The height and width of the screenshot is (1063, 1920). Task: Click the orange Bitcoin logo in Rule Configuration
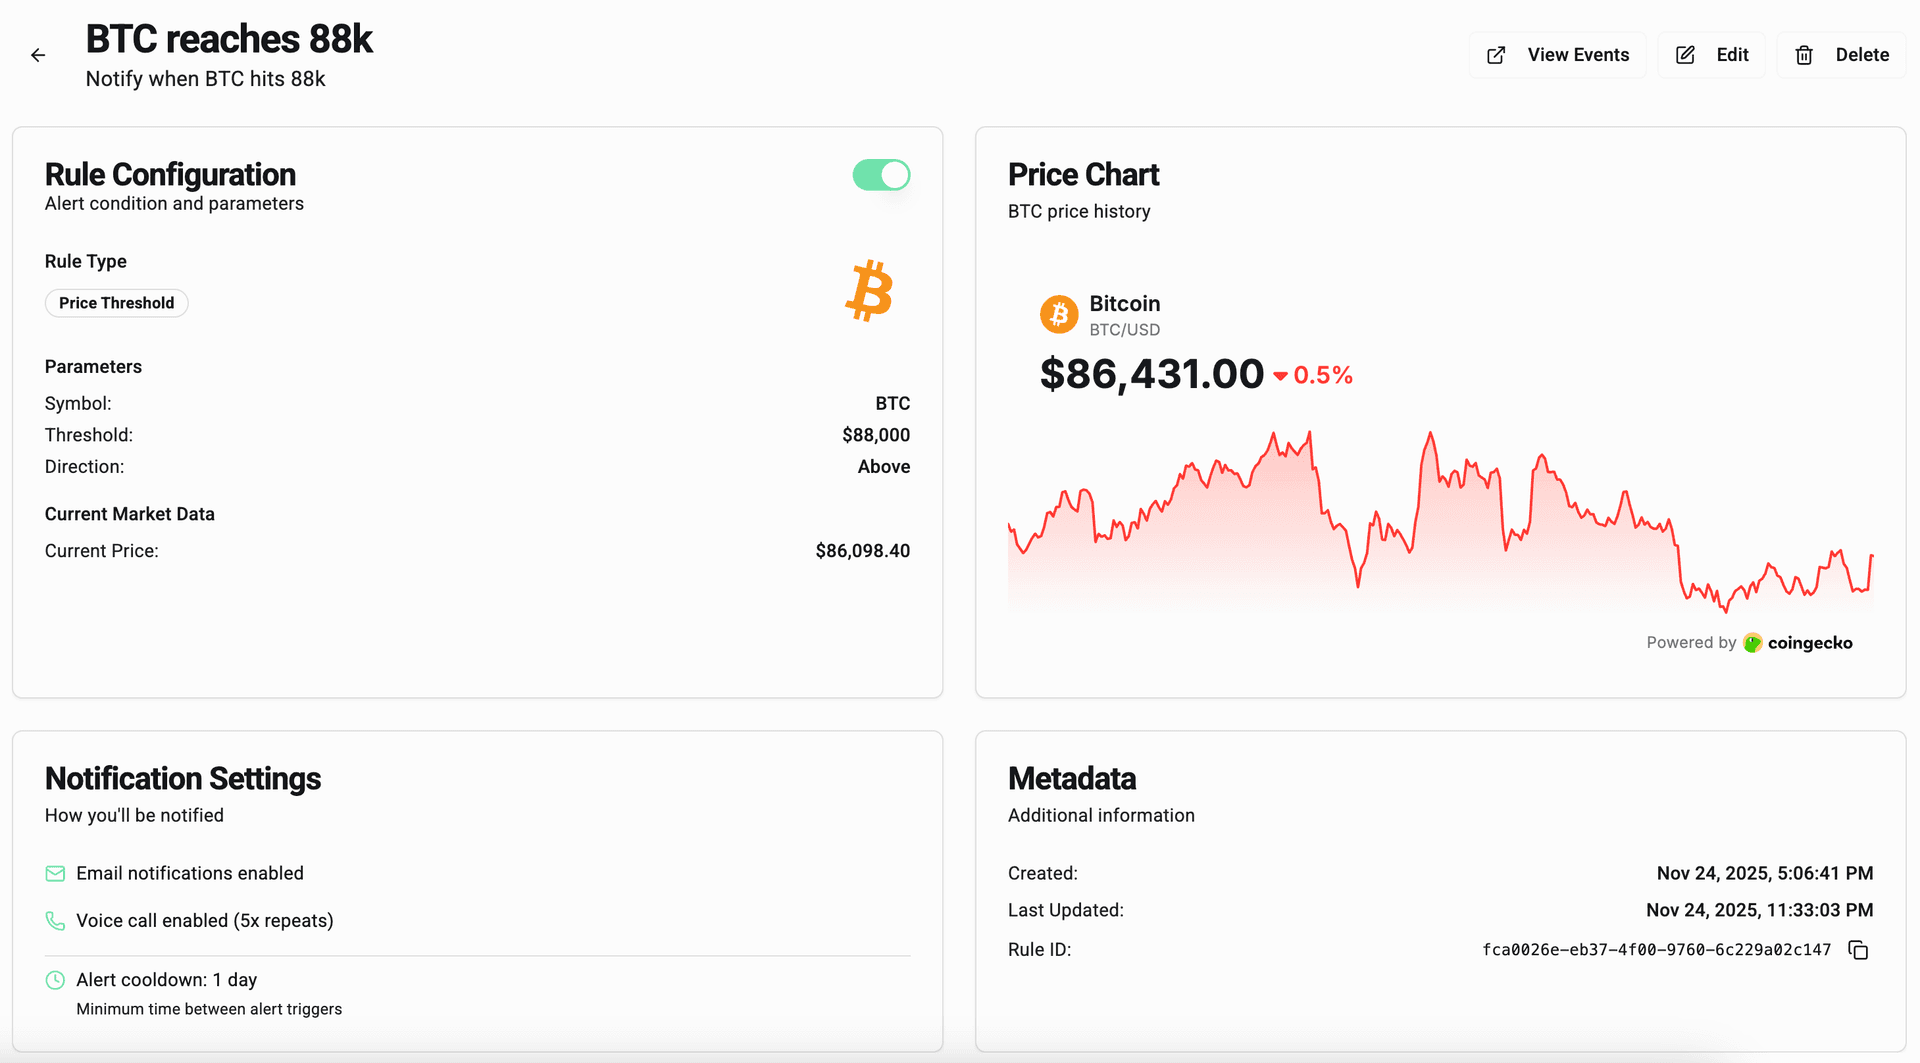click(869, 291)
